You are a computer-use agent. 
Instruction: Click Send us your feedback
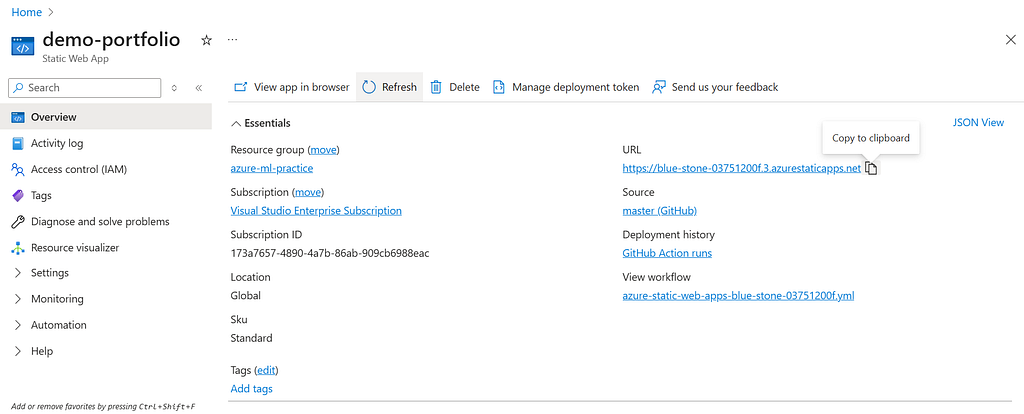coord(715,87)
